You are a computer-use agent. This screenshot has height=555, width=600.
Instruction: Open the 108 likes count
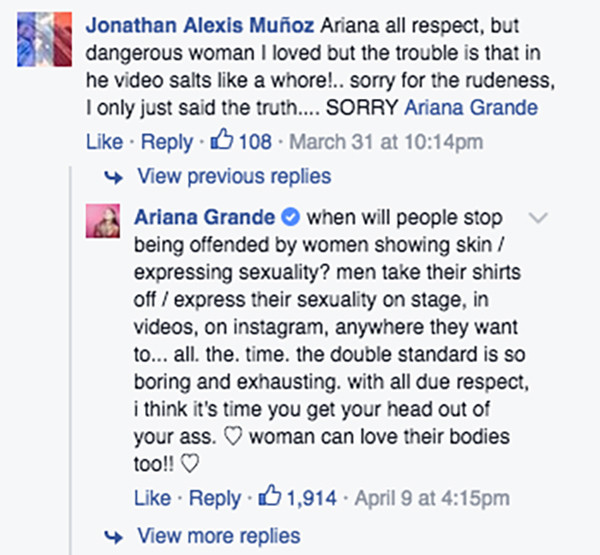[x=255, y=142]
